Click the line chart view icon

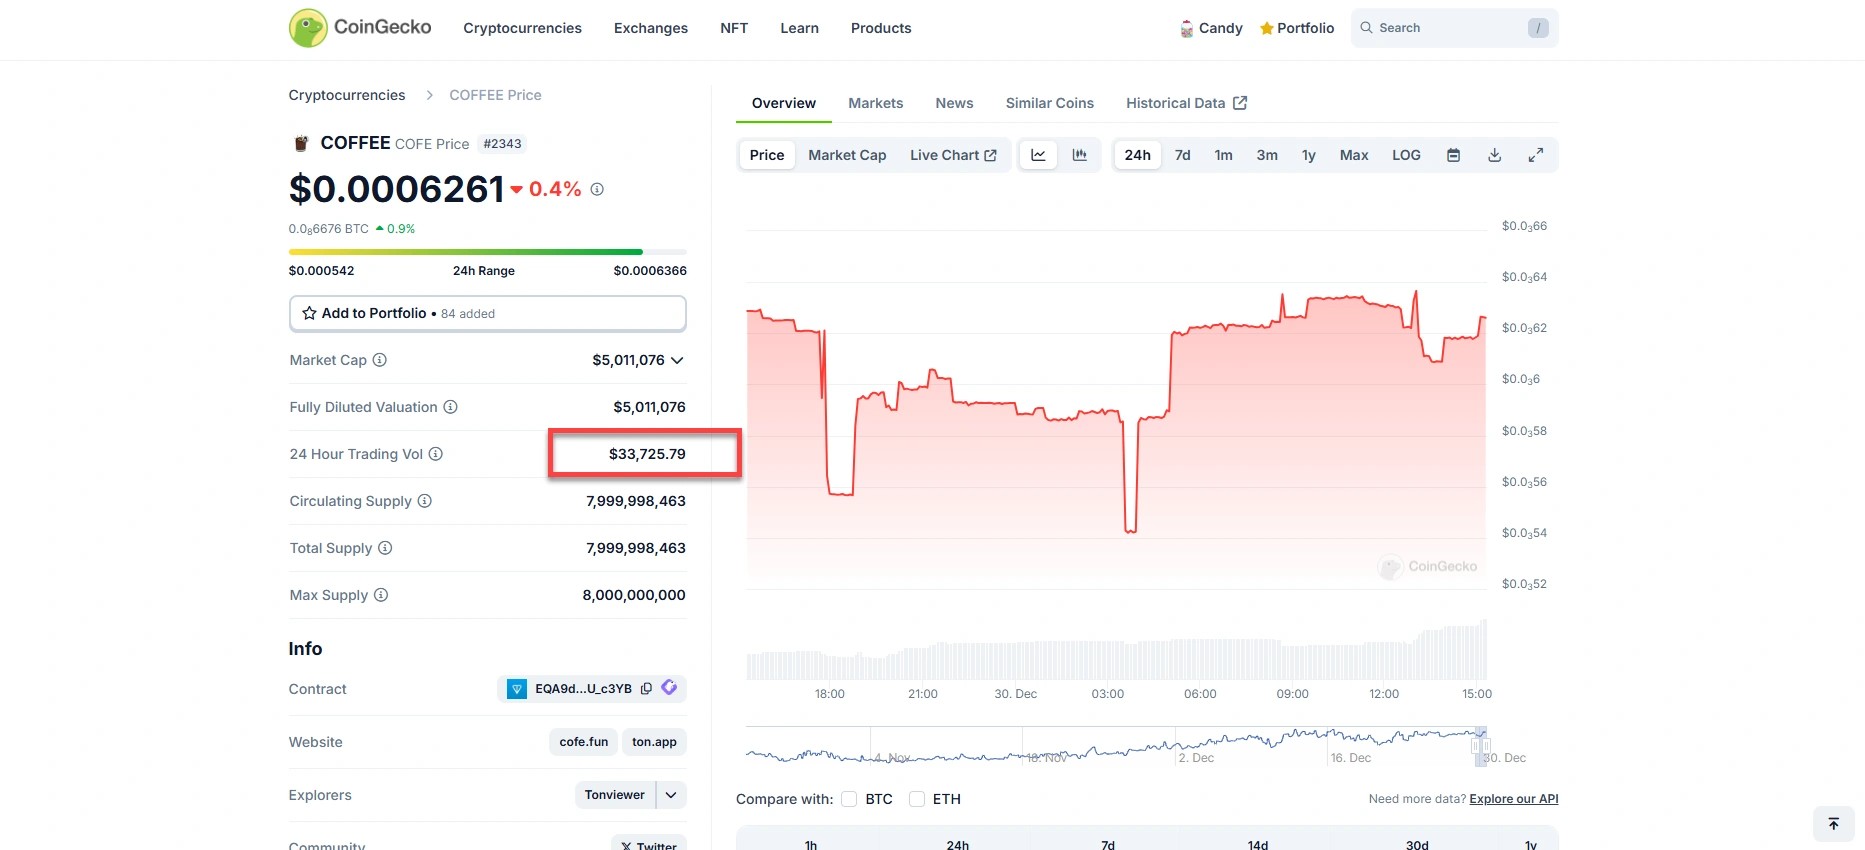(x=1038, y=155)
